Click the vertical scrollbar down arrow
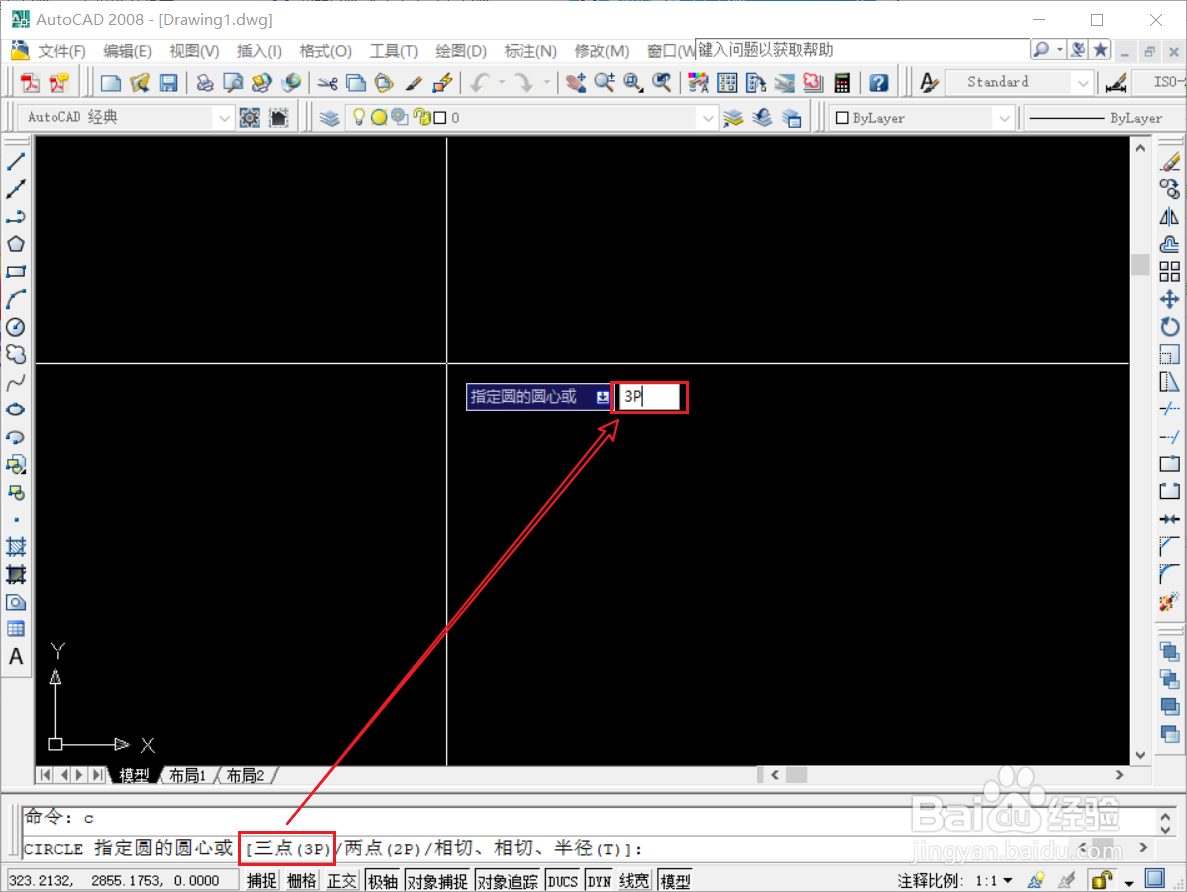The width and height of the screenshot is (1187, 892). (1140, 755)
